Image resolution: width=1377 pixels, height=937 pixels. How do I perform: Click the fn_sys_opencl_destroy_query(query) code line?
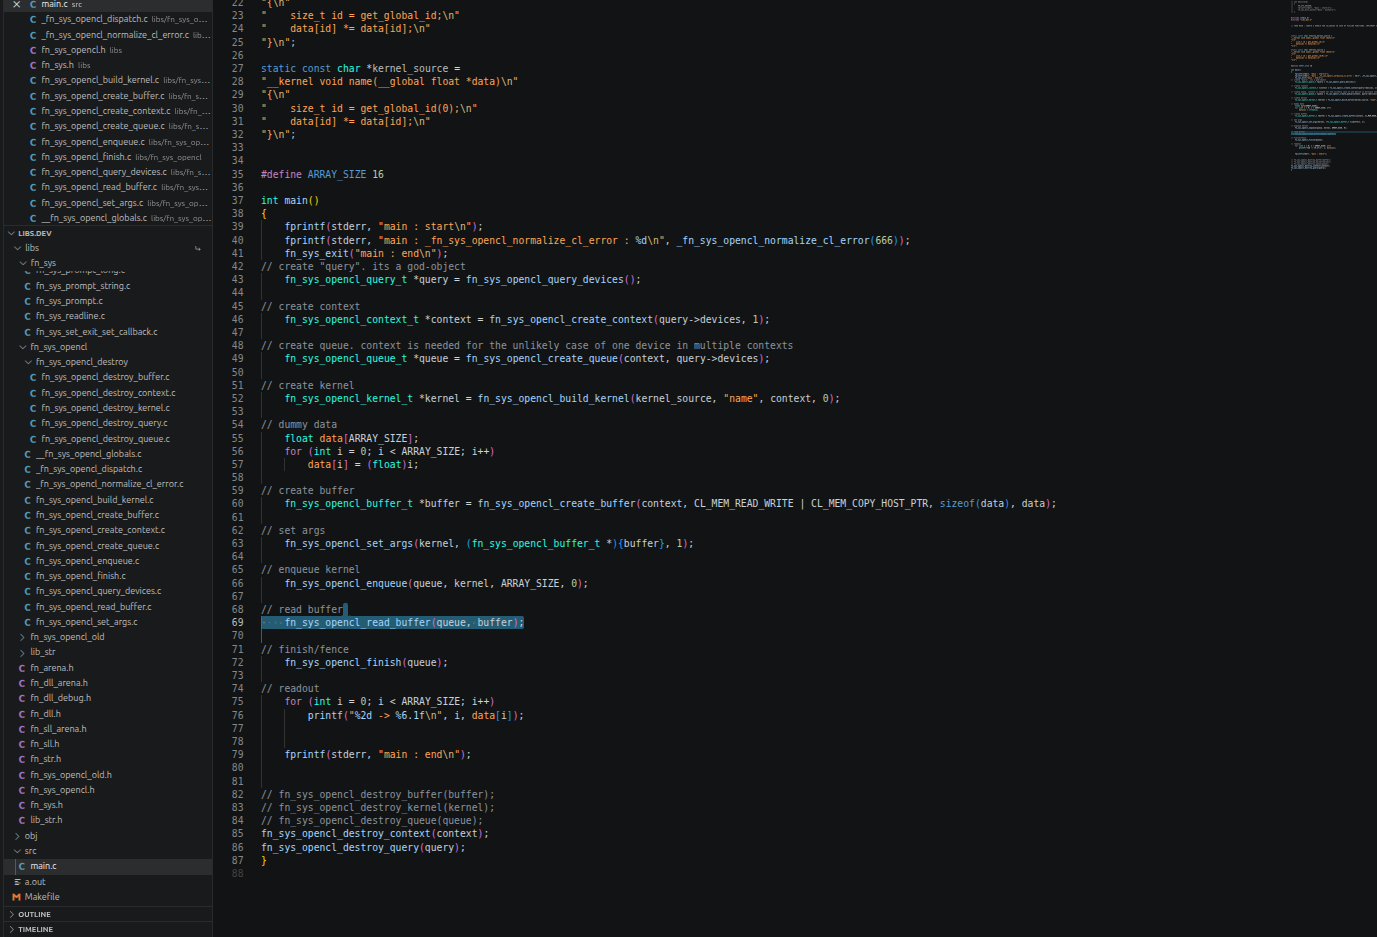pyautogui.click(x=363, y=847)
